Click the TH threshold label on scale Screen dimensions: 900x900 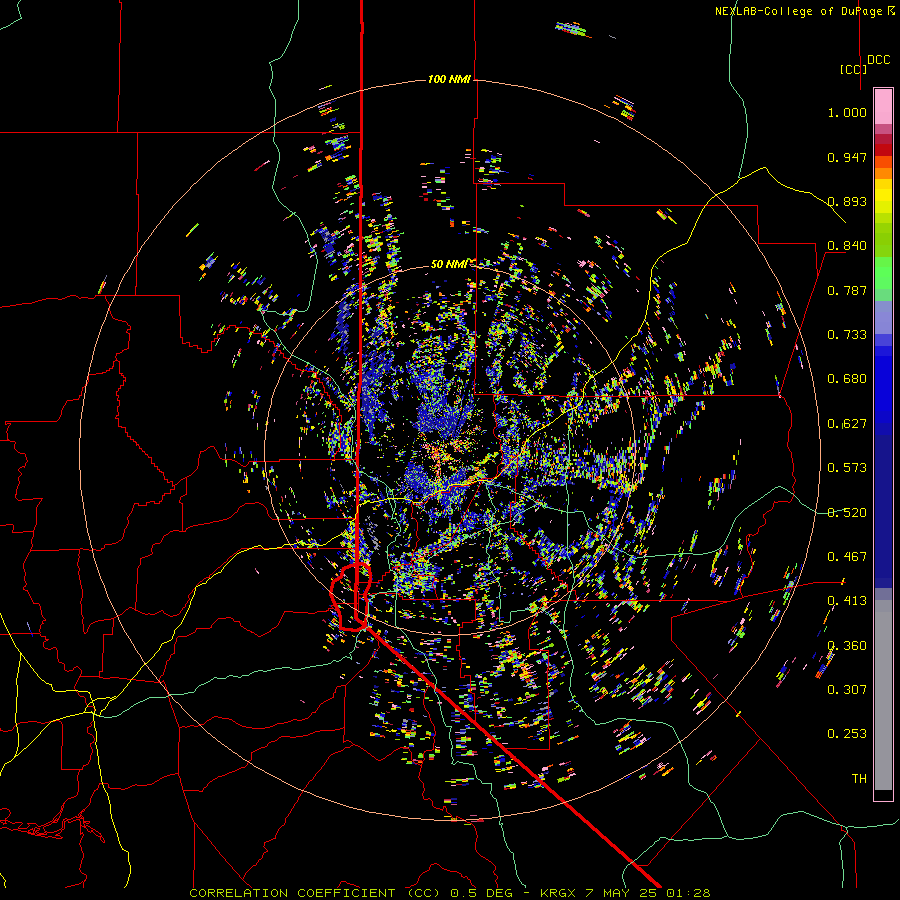pyautogui.click(x=859, y=779)
